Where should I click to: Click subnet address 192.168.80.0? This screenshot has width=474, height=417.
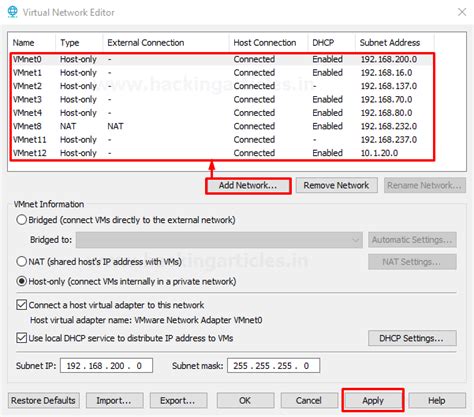tap(387, 113)
